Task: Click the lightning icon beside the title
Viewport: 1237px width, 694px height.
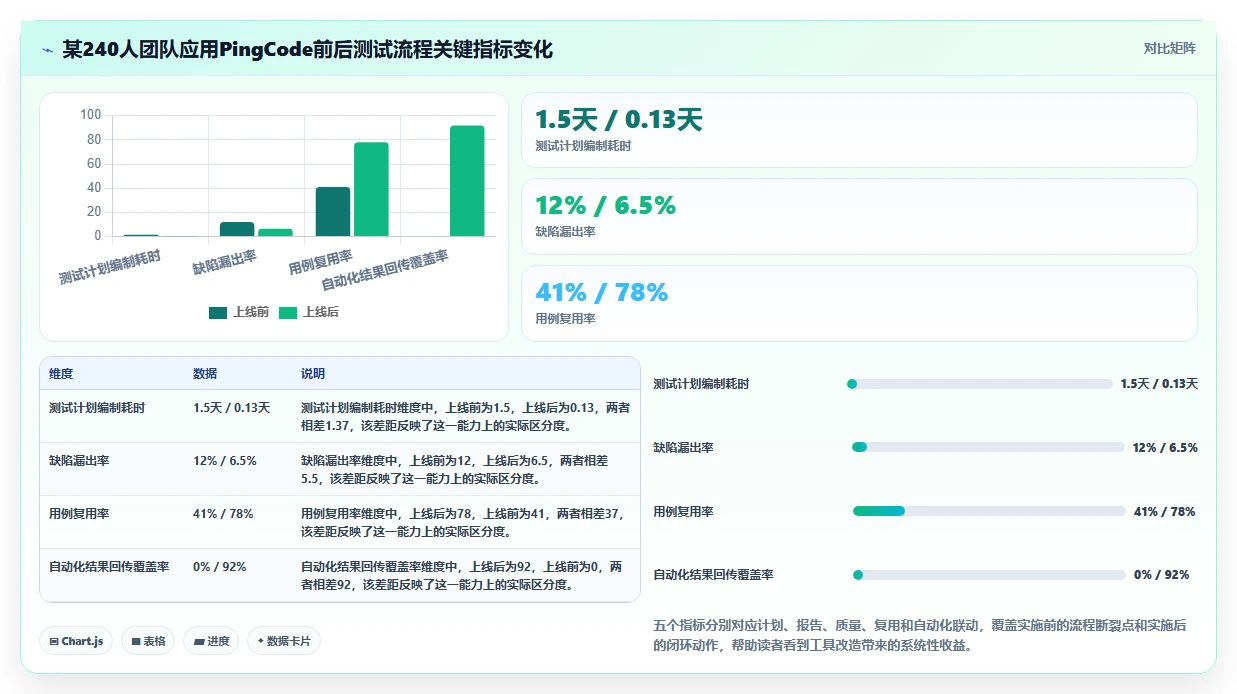Action: point(47,49)
